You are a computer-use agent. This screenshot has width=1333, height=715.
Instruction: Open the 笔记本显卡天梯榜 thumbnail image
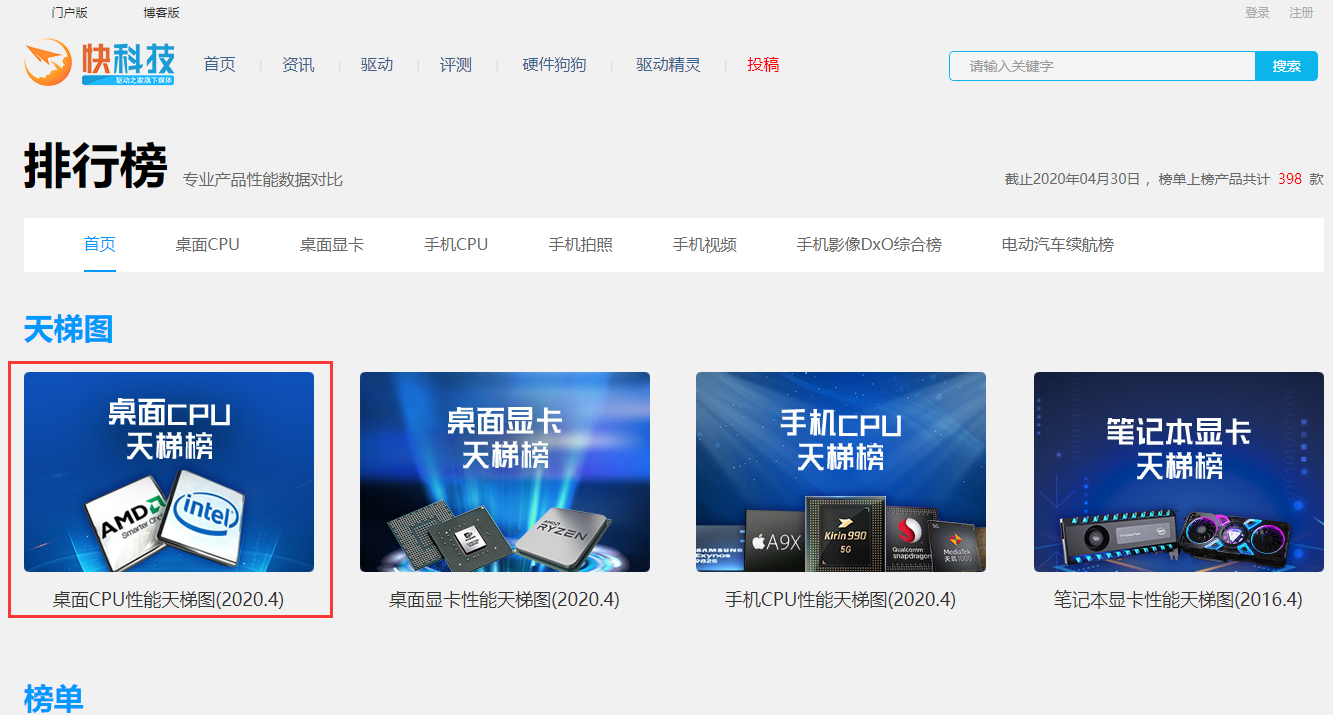(x=1178, y=472)
